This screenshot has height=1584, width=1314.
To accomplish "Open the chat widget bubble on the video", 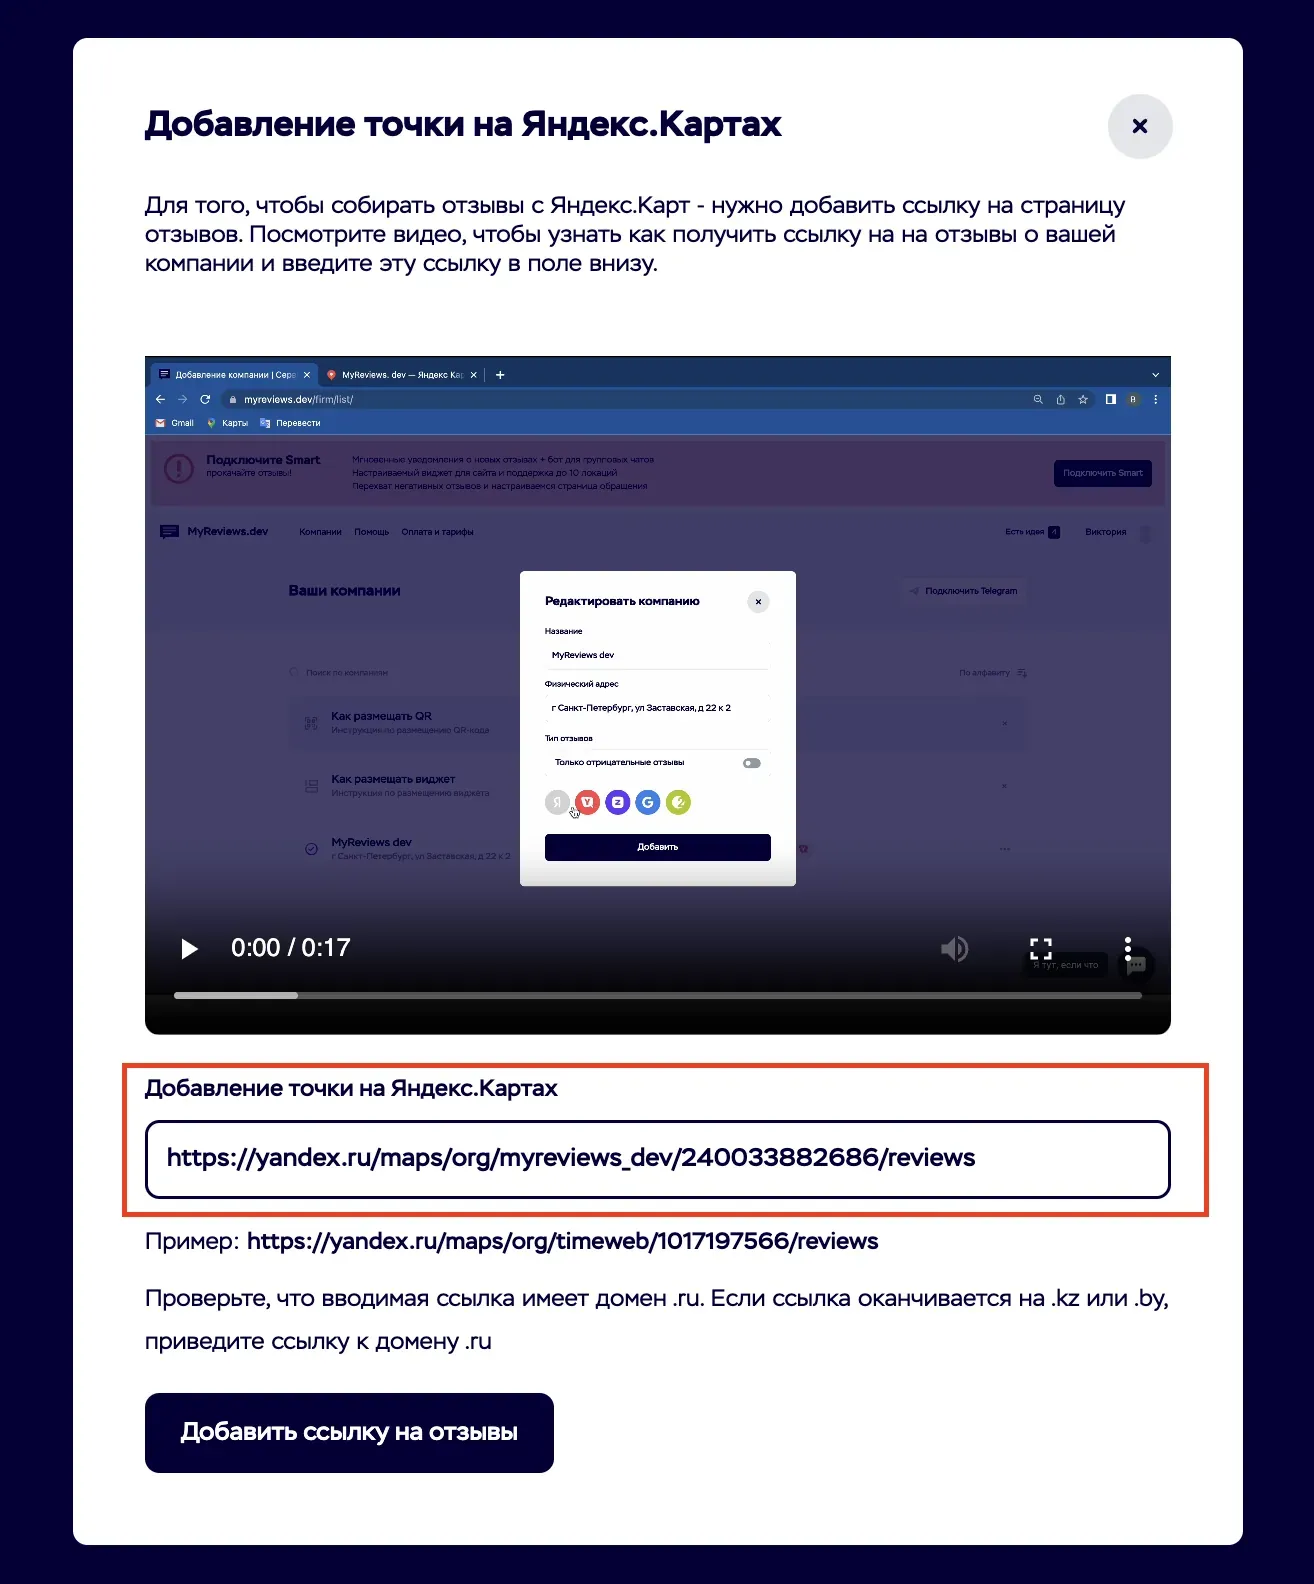I will [x=1136, y=965].
